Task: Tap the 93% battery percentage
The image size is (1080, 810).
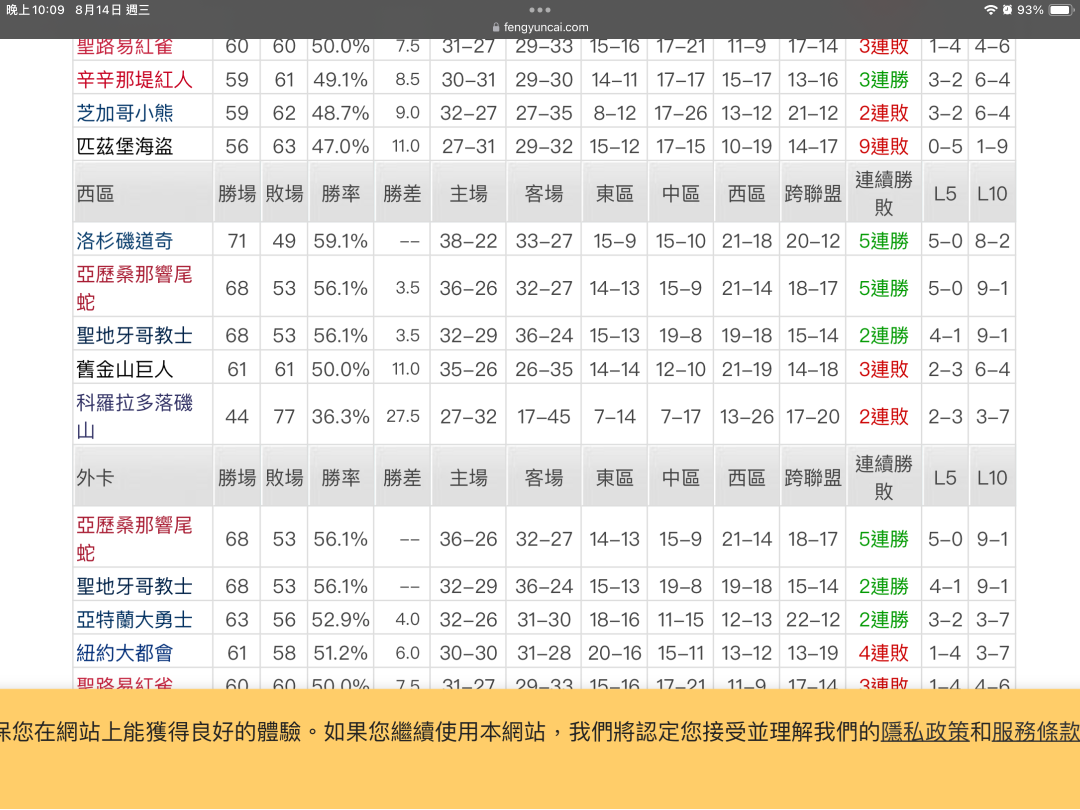Action: [1030, 10]
